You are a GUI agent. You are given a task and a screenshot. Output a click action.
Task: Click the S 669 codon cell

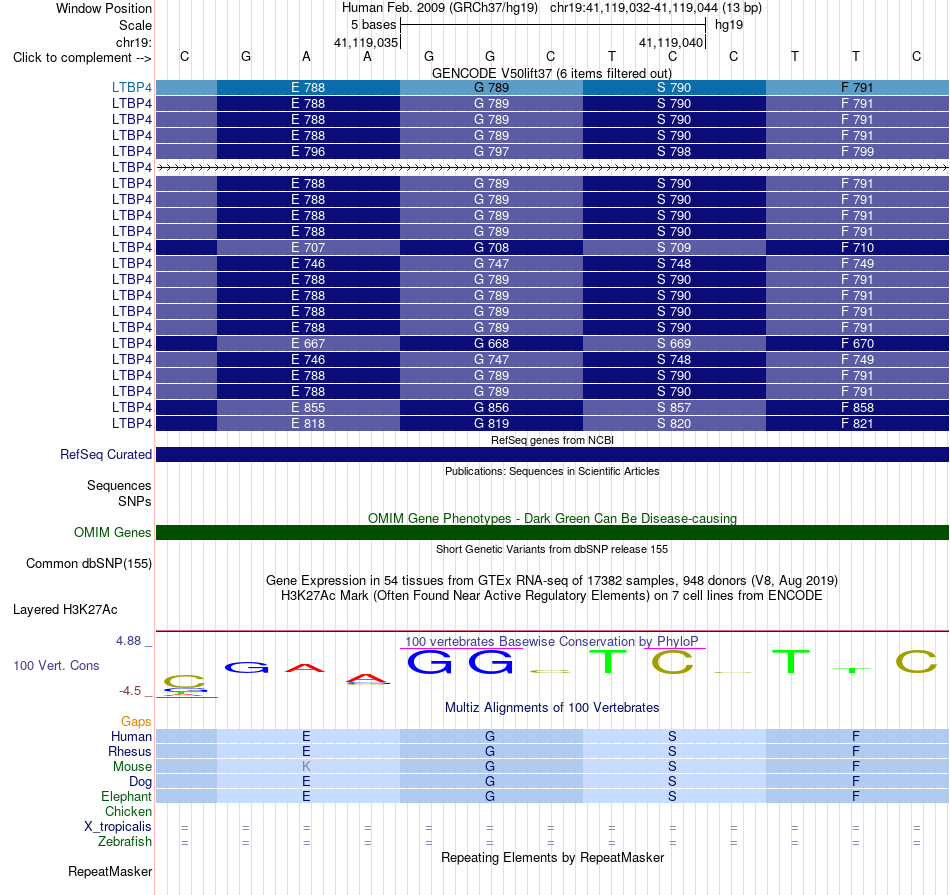coord(674,344)
